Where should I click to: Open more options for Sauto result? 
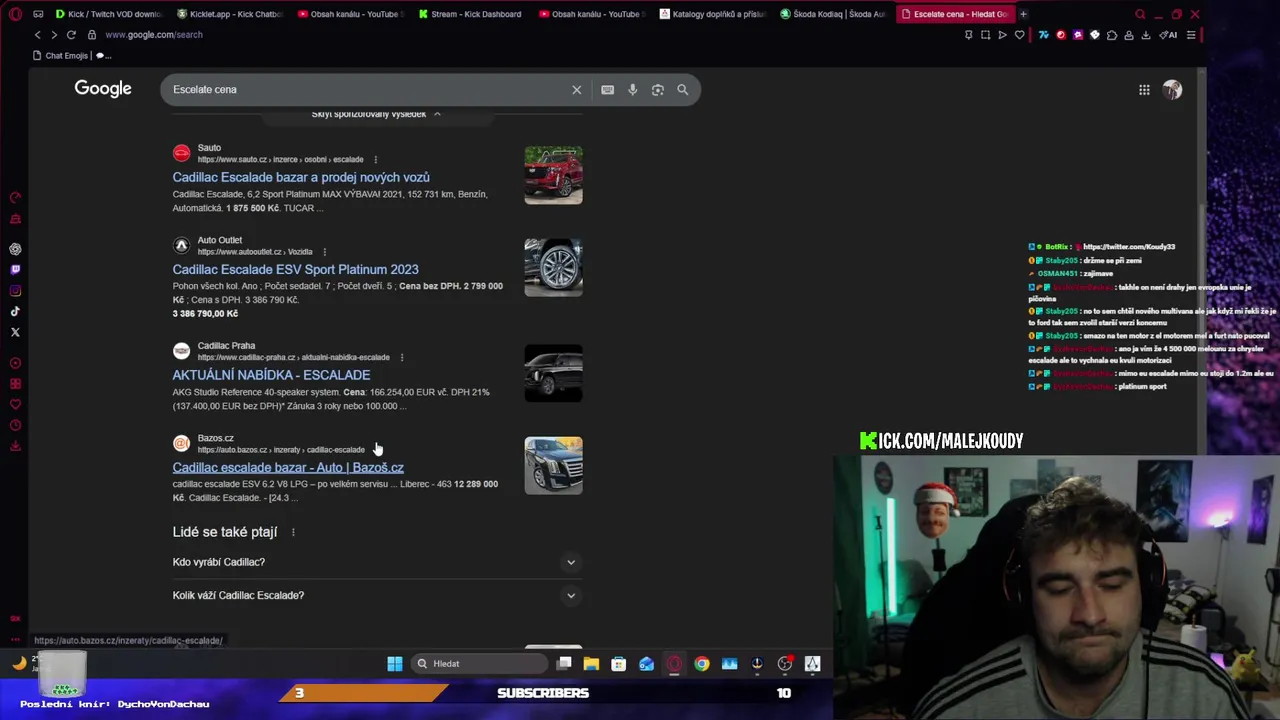[376, 160]
